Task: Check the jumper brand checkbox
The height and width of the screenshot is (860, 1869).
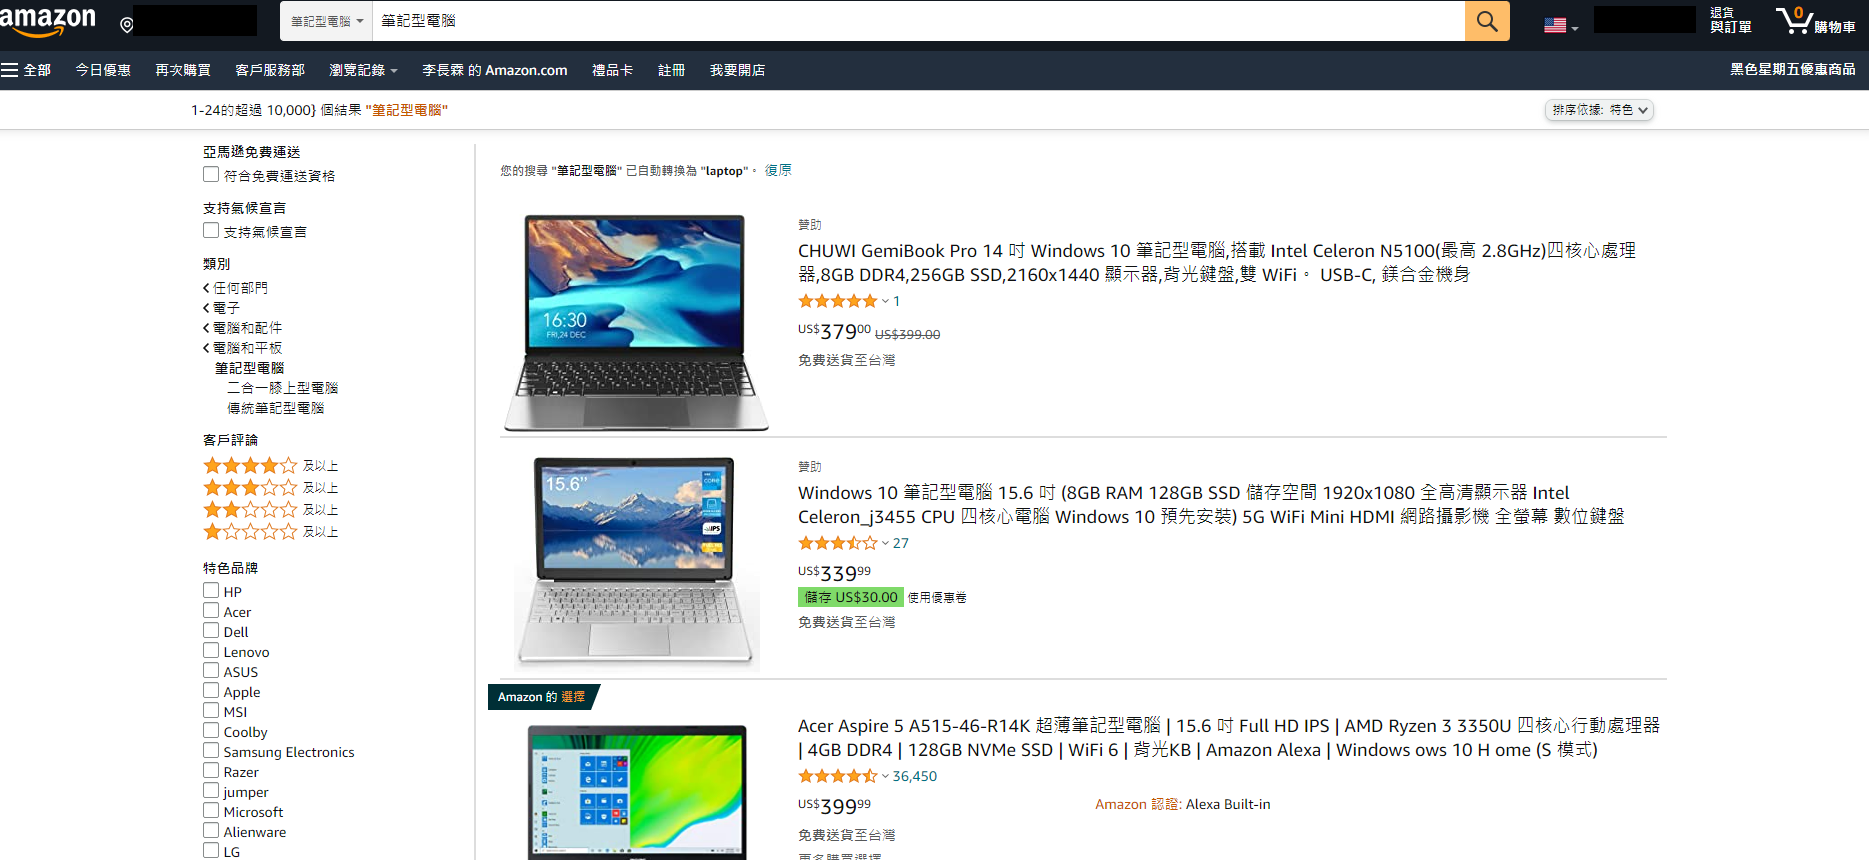Action: click(x=211, y=790)
